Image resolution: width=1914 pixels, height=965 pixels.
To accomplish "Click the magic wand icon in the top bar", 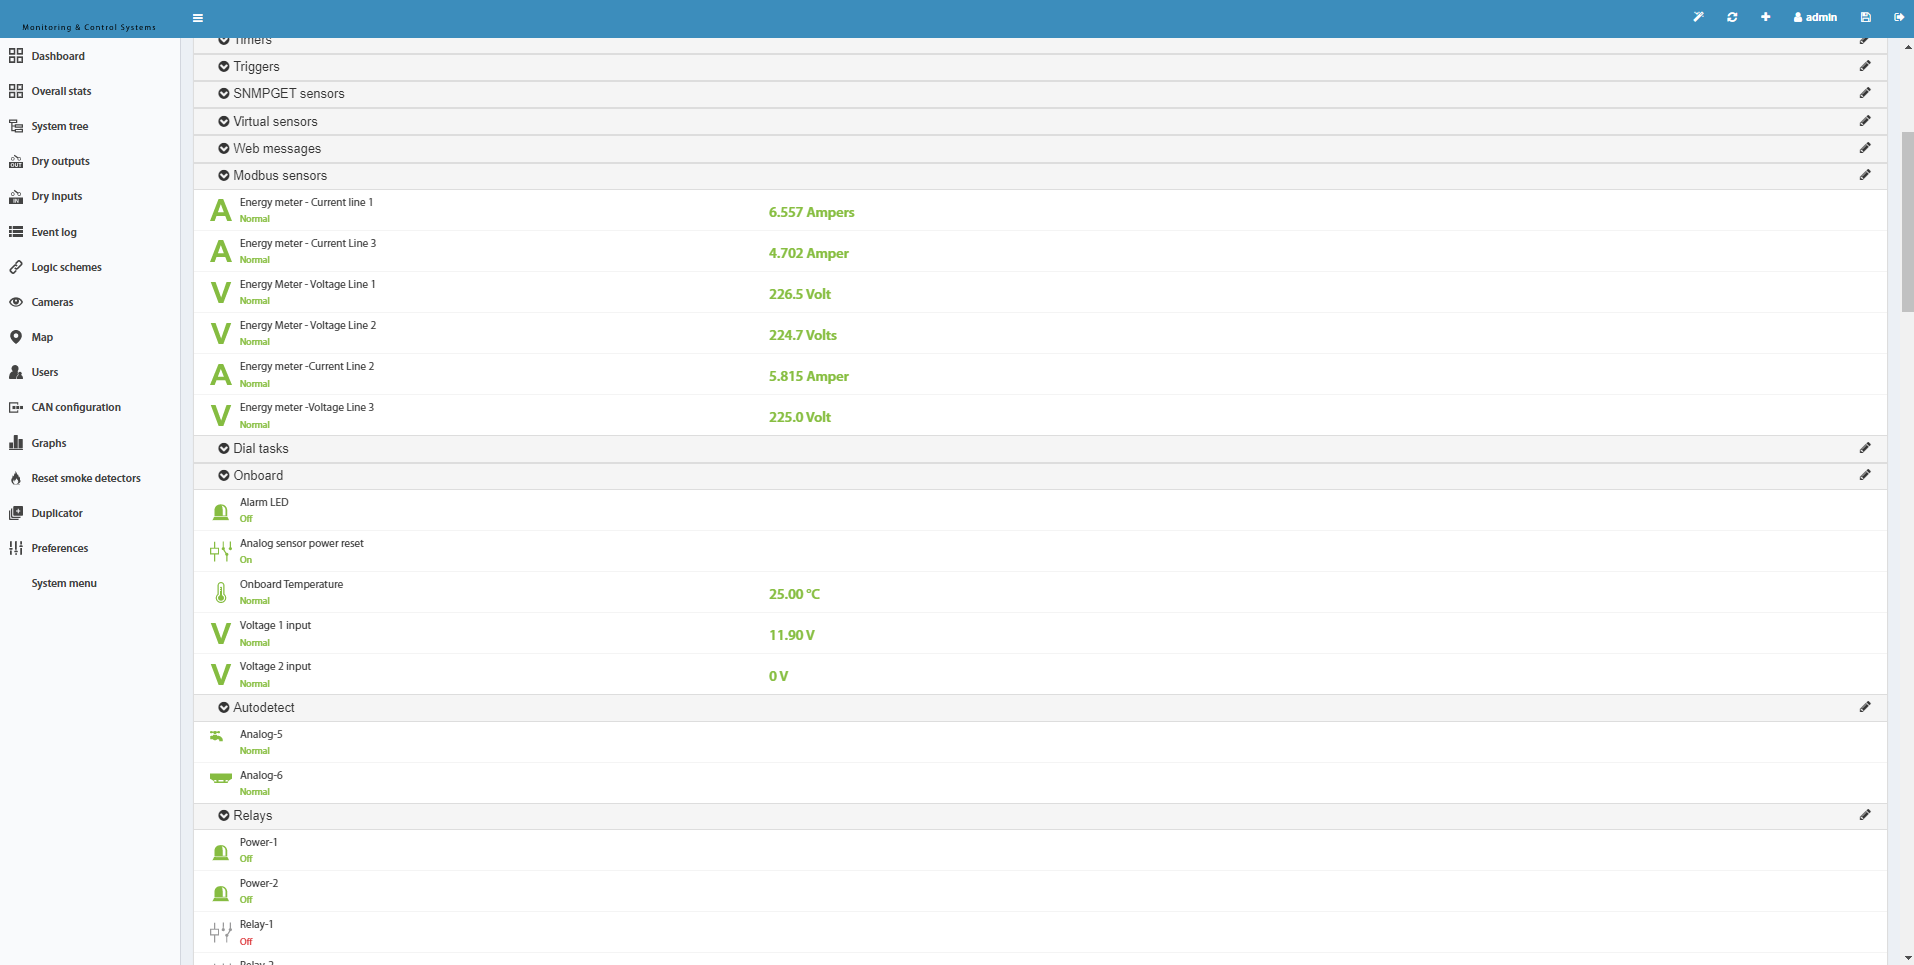I will point(1698,17).
